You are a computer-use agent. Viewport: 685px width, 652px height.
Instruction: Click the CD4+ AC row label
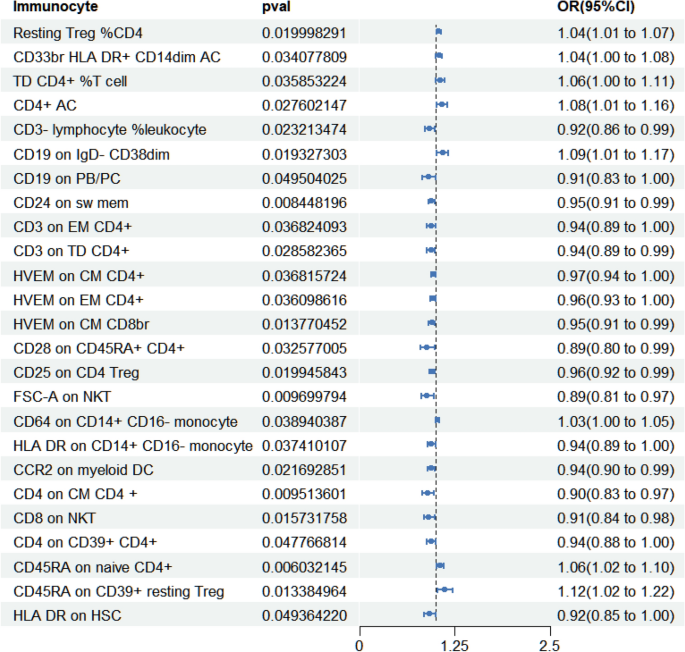click(45, 105)
